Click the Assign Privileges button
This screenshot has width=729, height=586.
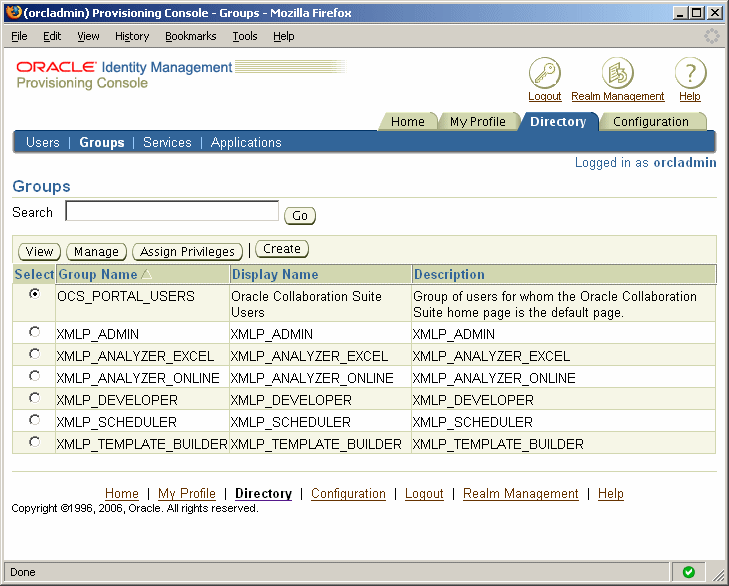[187, 252]
